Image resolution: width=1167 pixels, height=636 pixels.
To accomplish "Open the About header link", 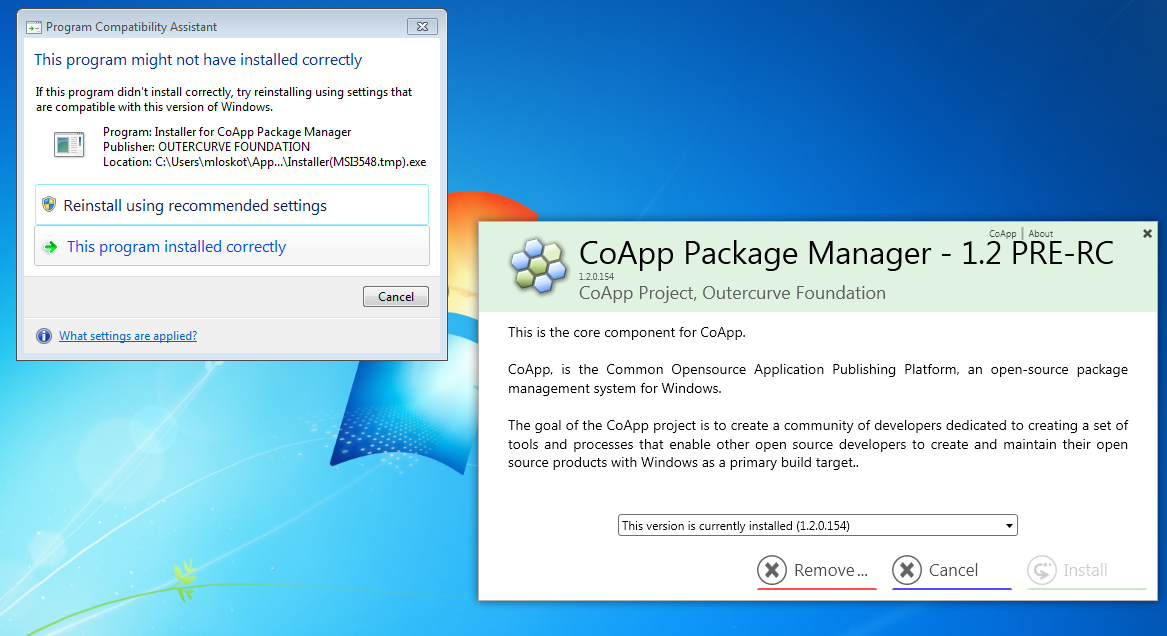I will (1040, 234).
